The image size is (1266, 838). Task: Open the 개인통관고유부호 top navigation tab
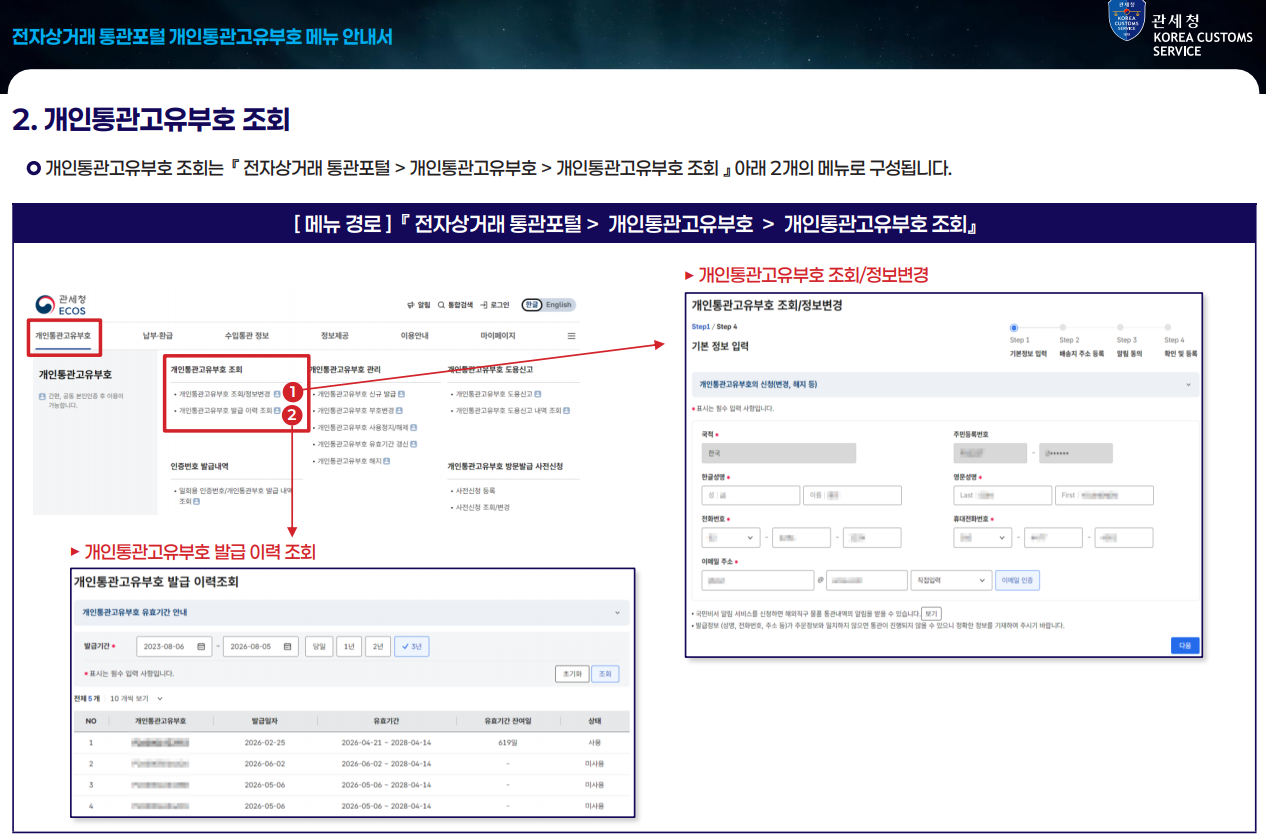coord(63,336)
